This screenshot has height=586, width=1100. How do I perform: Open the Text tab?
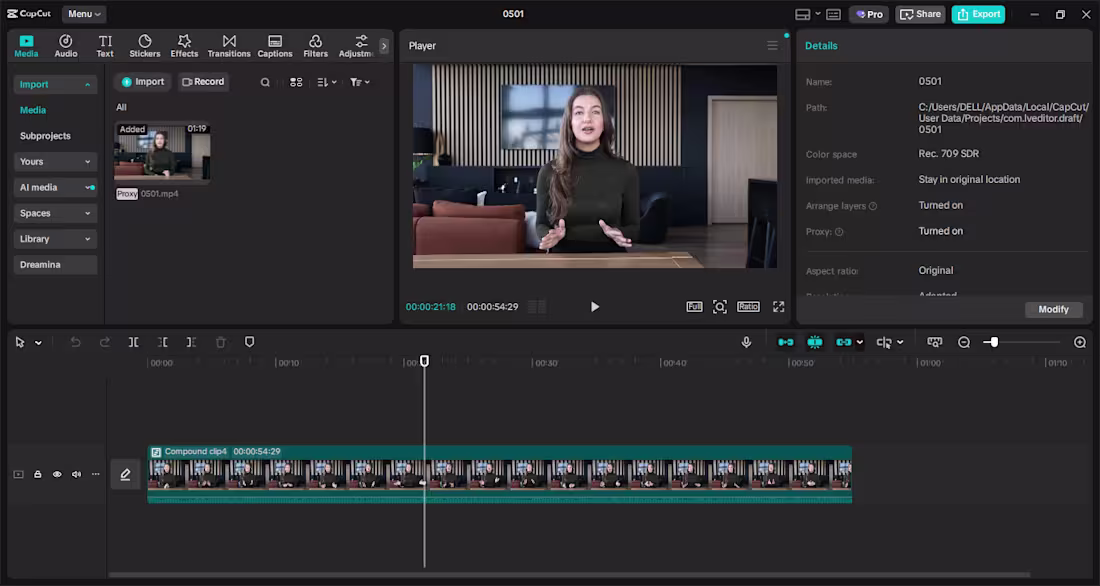point(105,46)
